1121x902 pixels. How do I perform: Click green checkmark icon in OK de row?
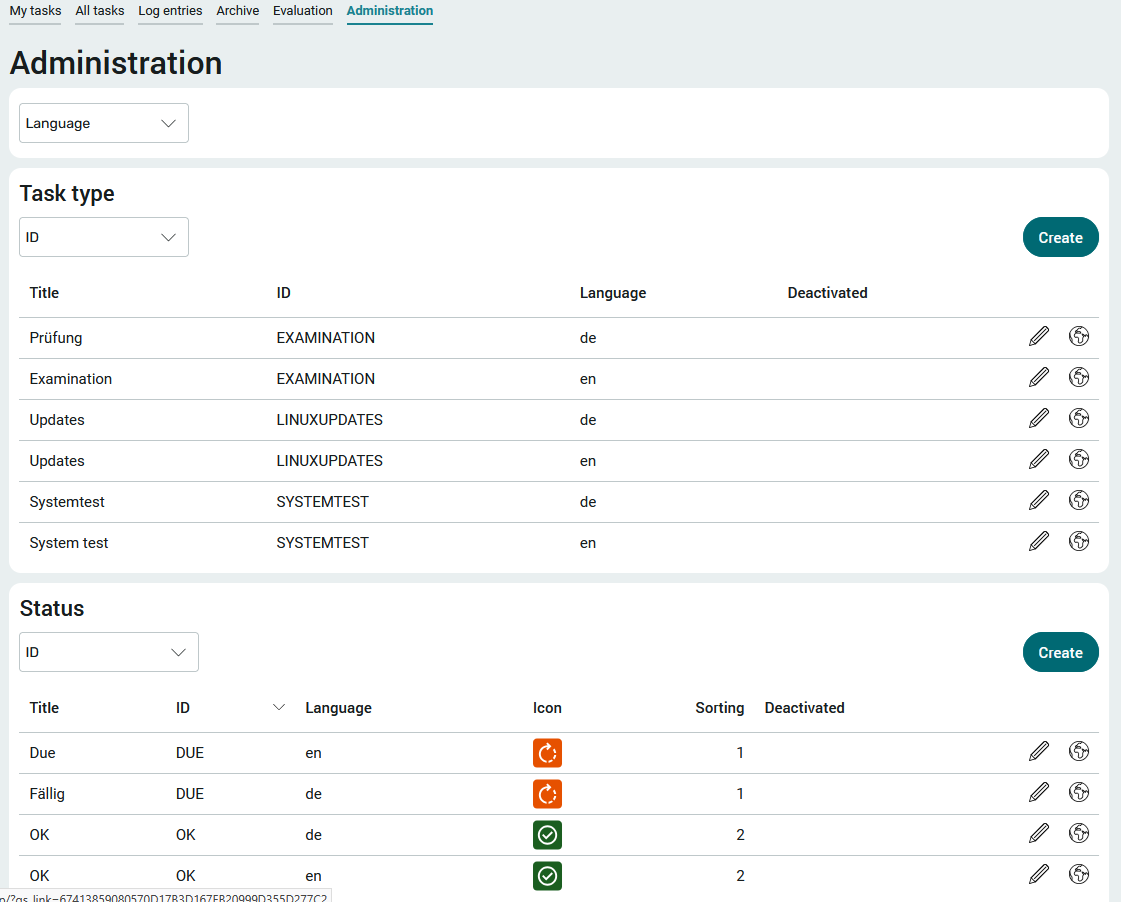(x=548, y=835)
